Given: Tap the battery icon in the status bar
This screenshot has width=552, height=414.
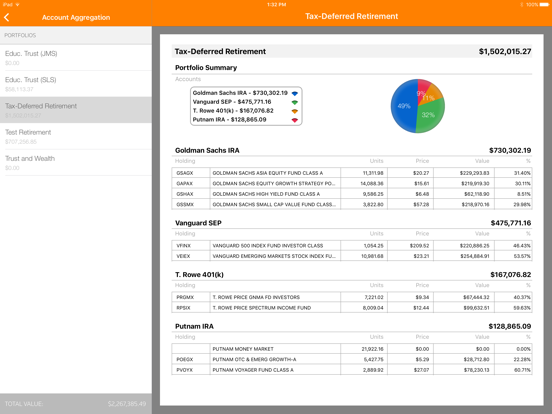Looking at the screenshot, I should tap(544, 5).
